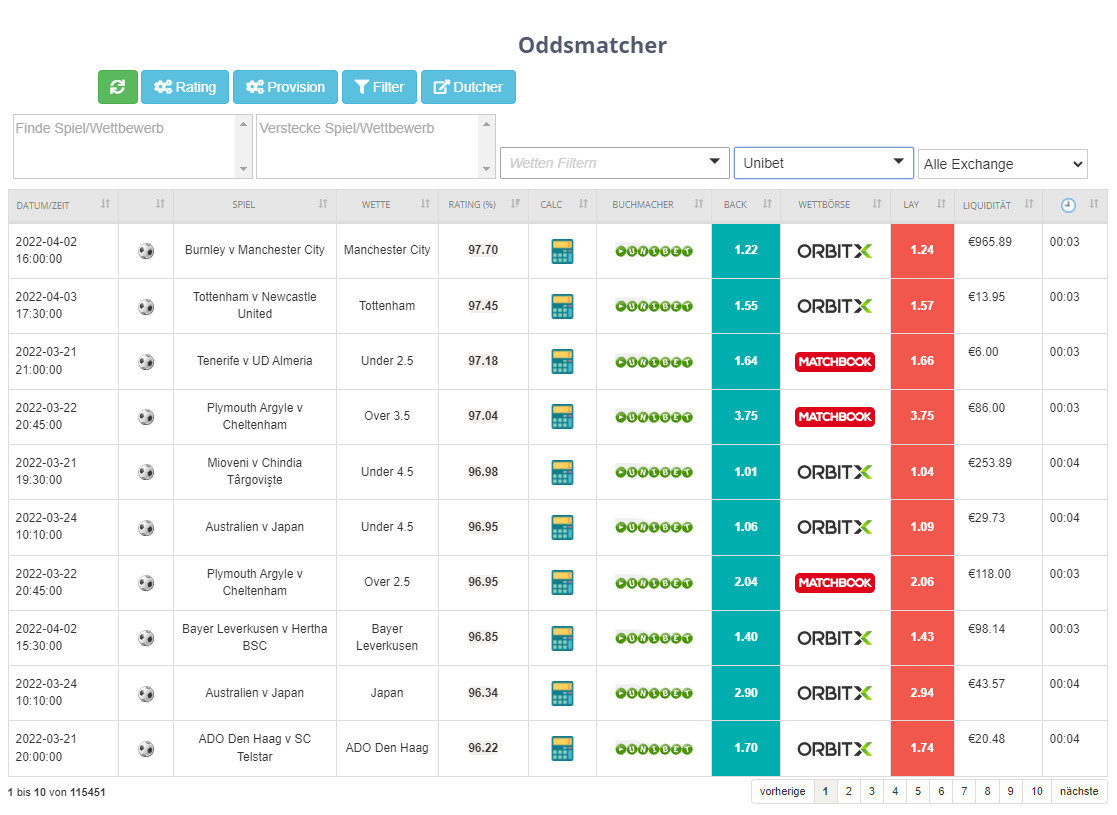Open calculator for Plymouth Argyle Over 3.5 row

[x=562, y=417]
